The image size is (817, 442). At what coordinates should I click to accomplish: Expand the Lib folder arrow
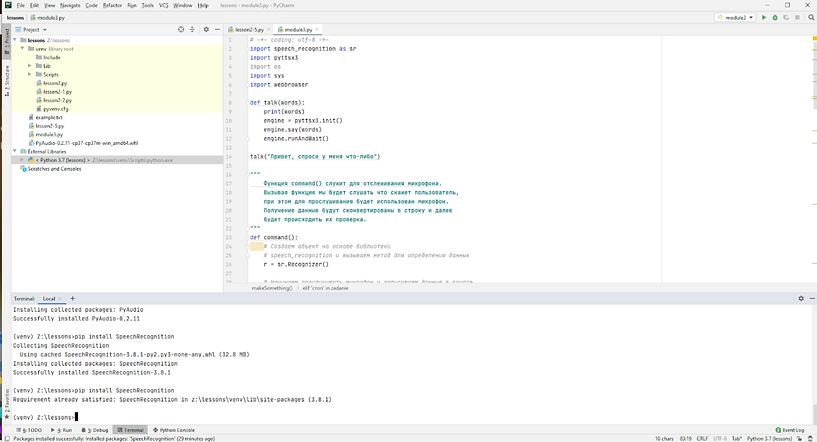pyautogui.click(x=30, y=66)
